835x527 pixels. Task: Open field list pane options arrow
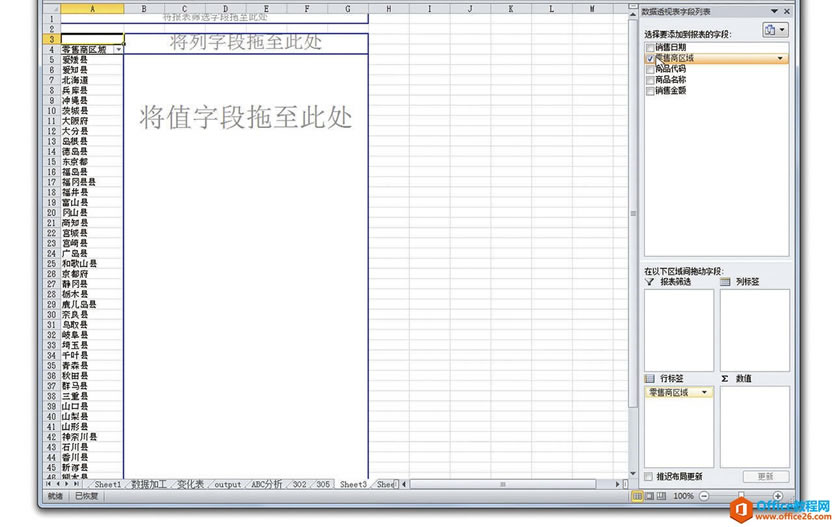point(774,11)
